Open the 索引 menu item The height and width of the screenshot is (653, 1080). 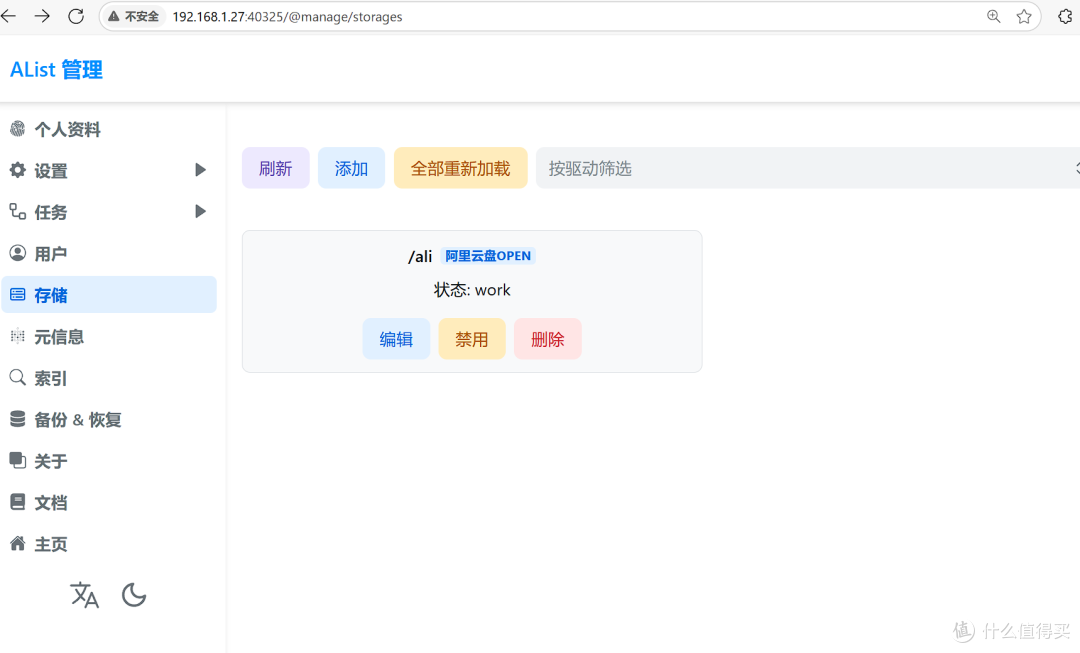[109, 377]
